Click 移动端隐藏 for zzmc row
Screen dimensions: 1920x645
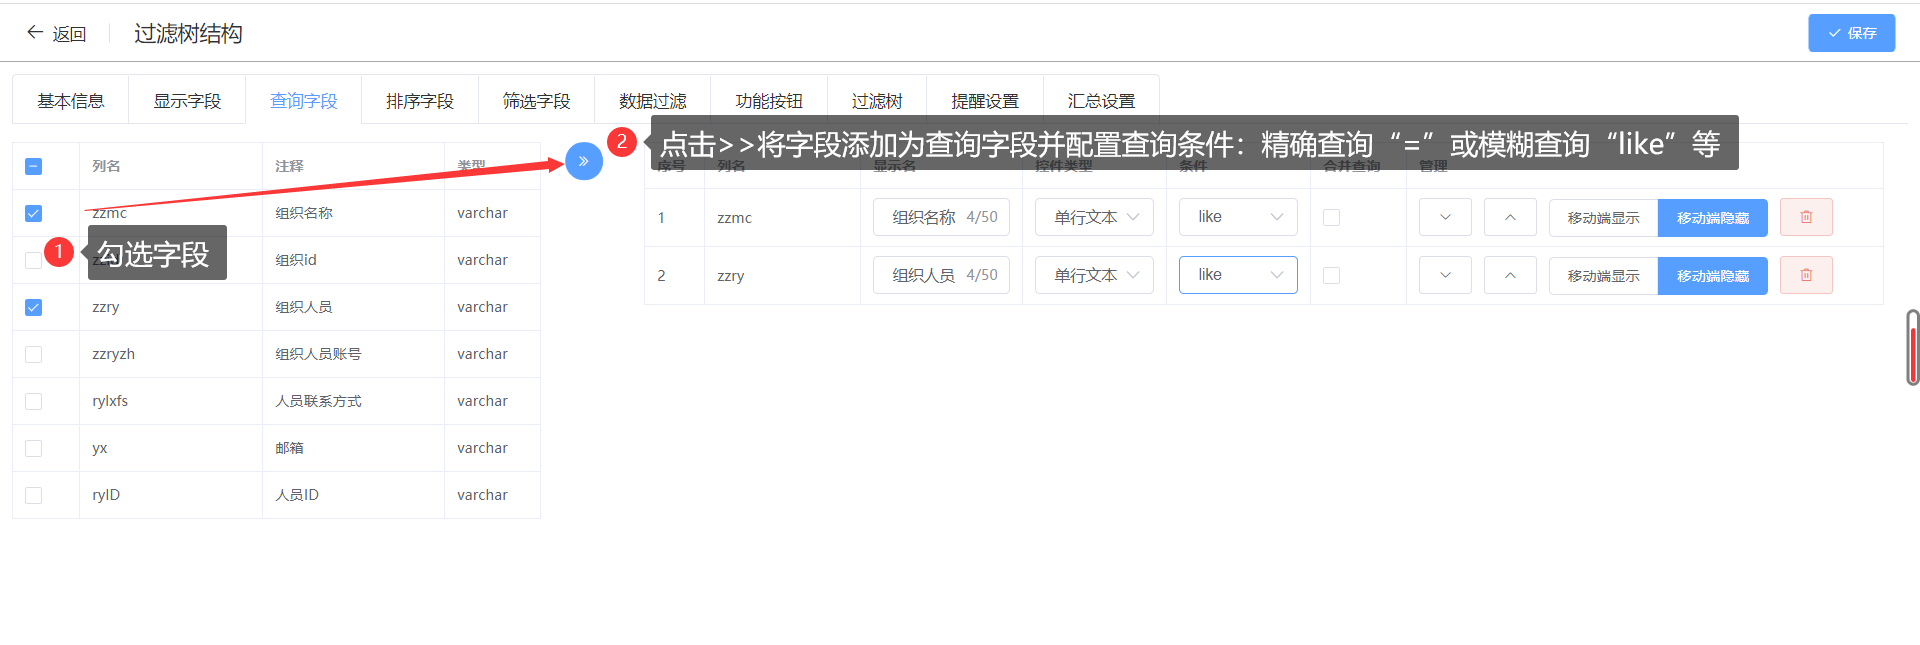[x=1713, y=217]
